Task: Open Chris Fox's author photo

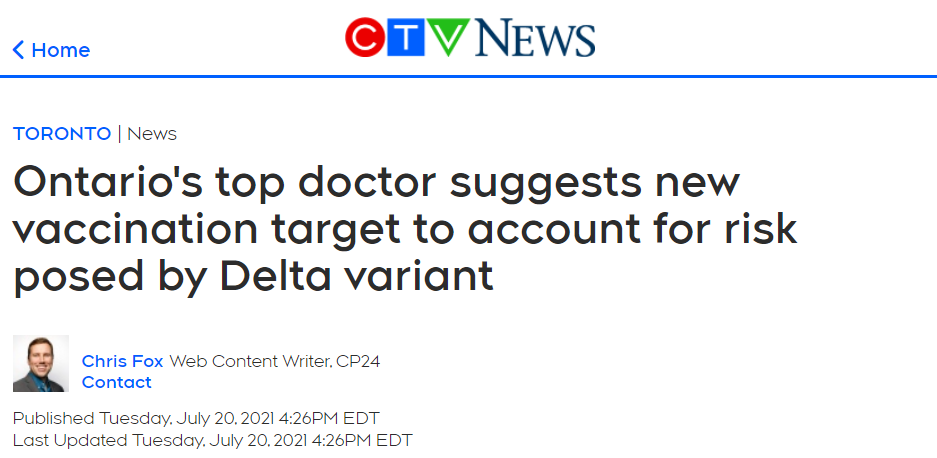Action: [x=41, y=364]
